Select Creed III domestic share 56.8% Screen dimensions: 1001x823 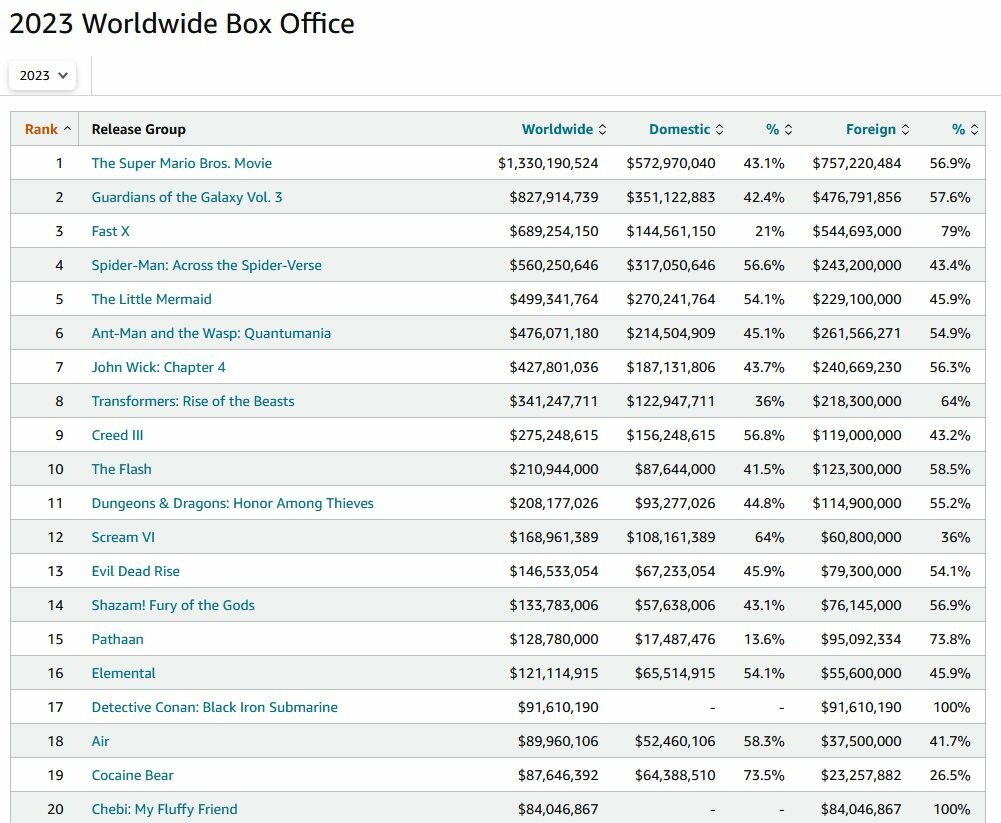[x=764, y=435]
